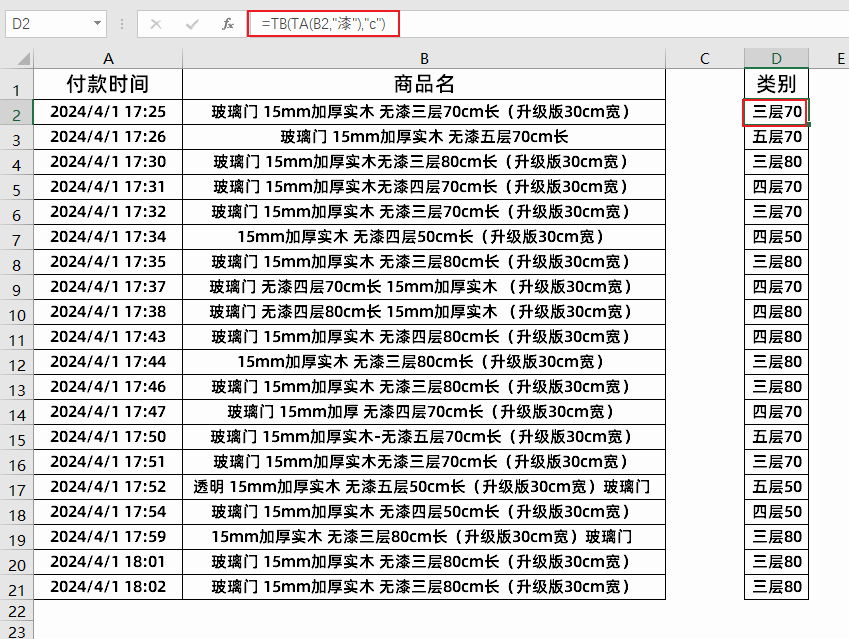Click the 付款时间 header cell
Viewport: 849px width, 639px height.
tap(108, 84)
